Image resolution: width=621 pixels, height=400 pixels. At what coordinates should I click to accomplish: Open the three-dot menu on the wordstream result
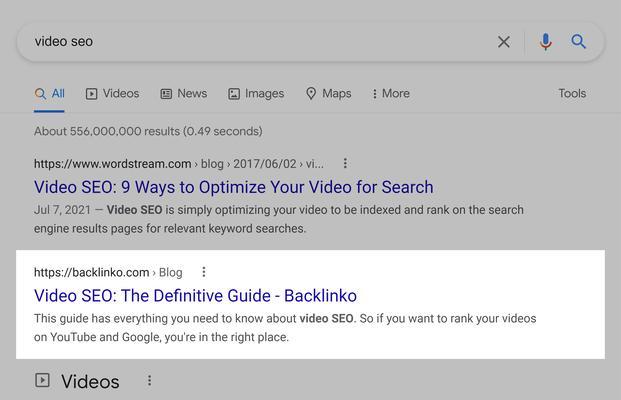[x=345, y=163]
